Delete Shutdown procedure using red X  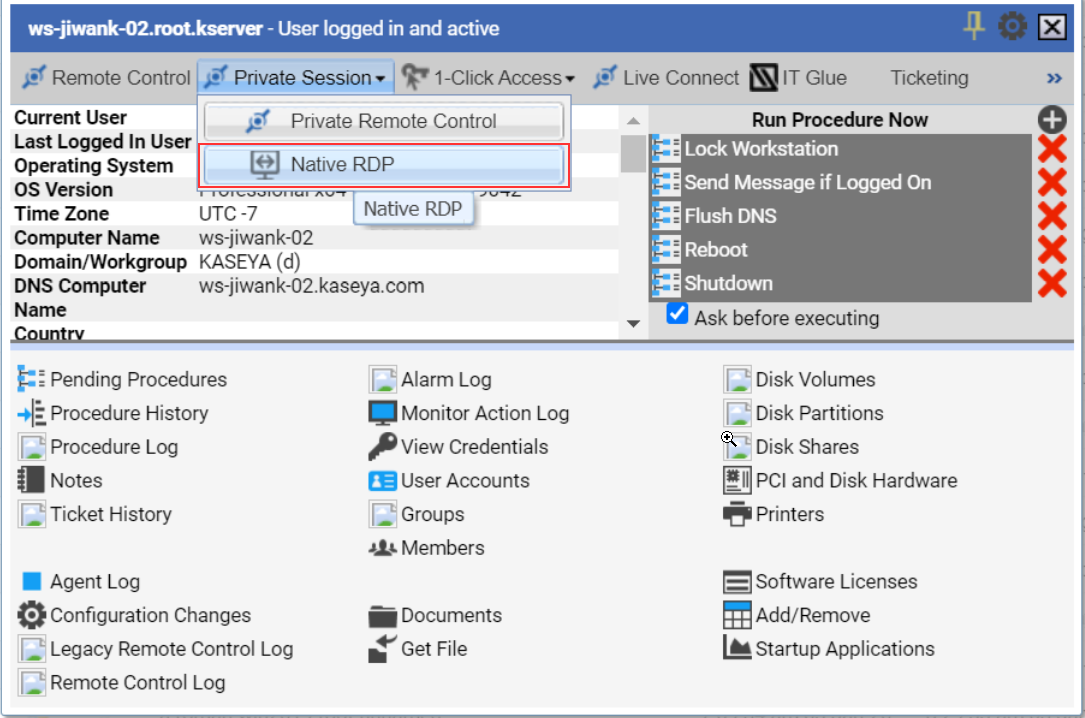coord(1052,283)
